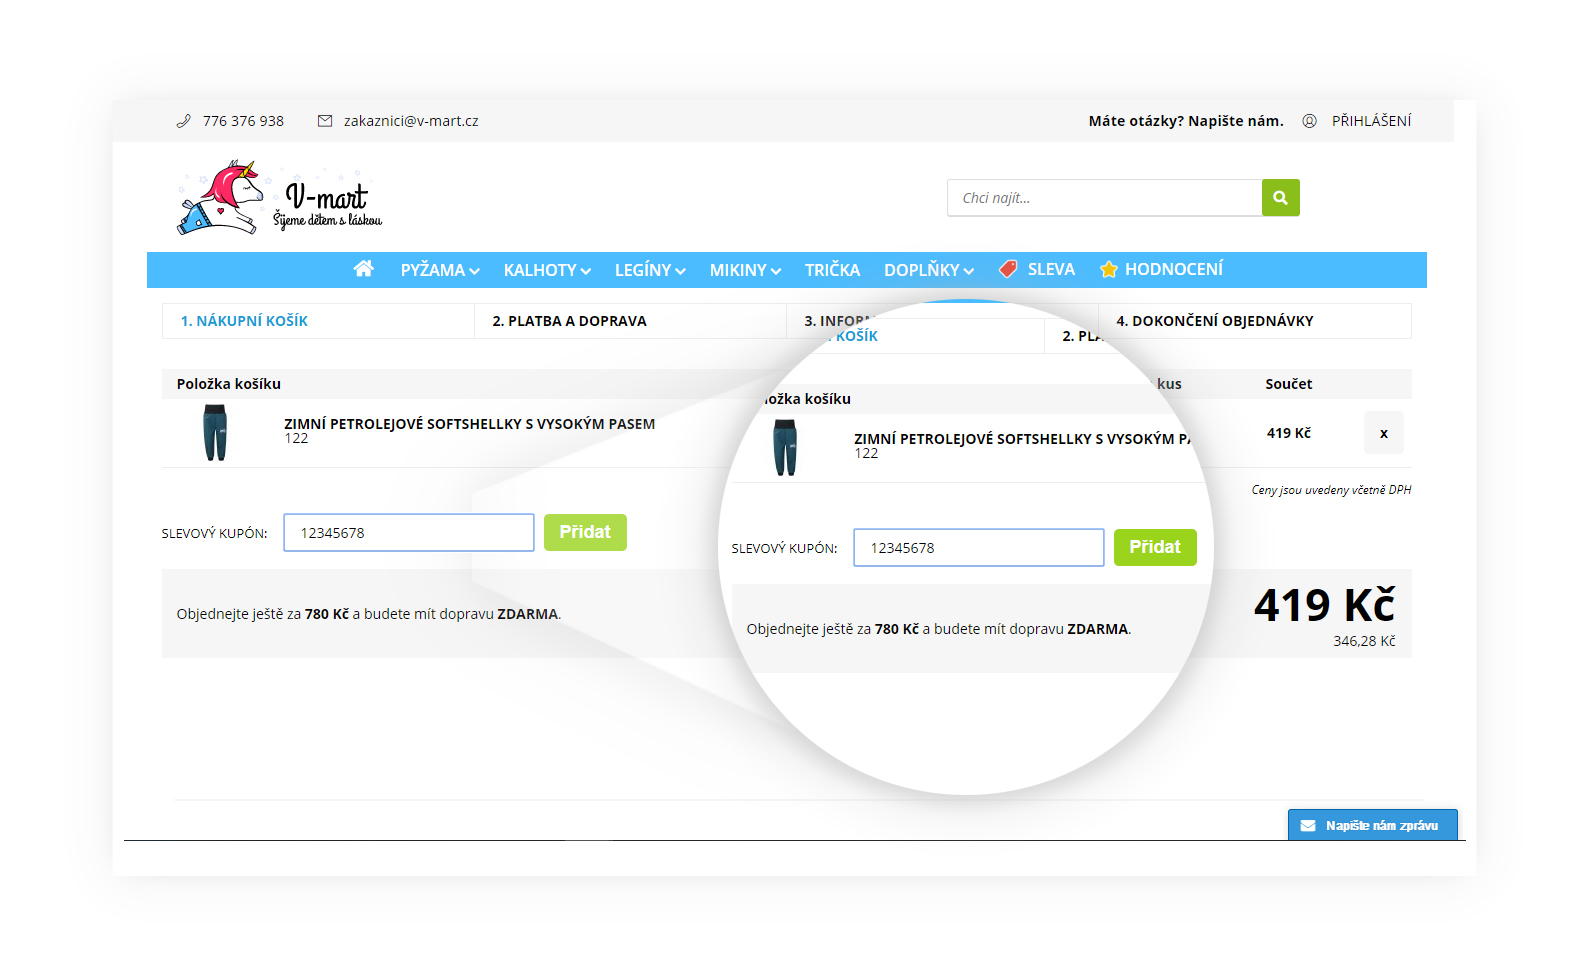This screenshot has width=1589, height=976.
Task: Remove item using the x button
Action: [x=1384, y=433]
